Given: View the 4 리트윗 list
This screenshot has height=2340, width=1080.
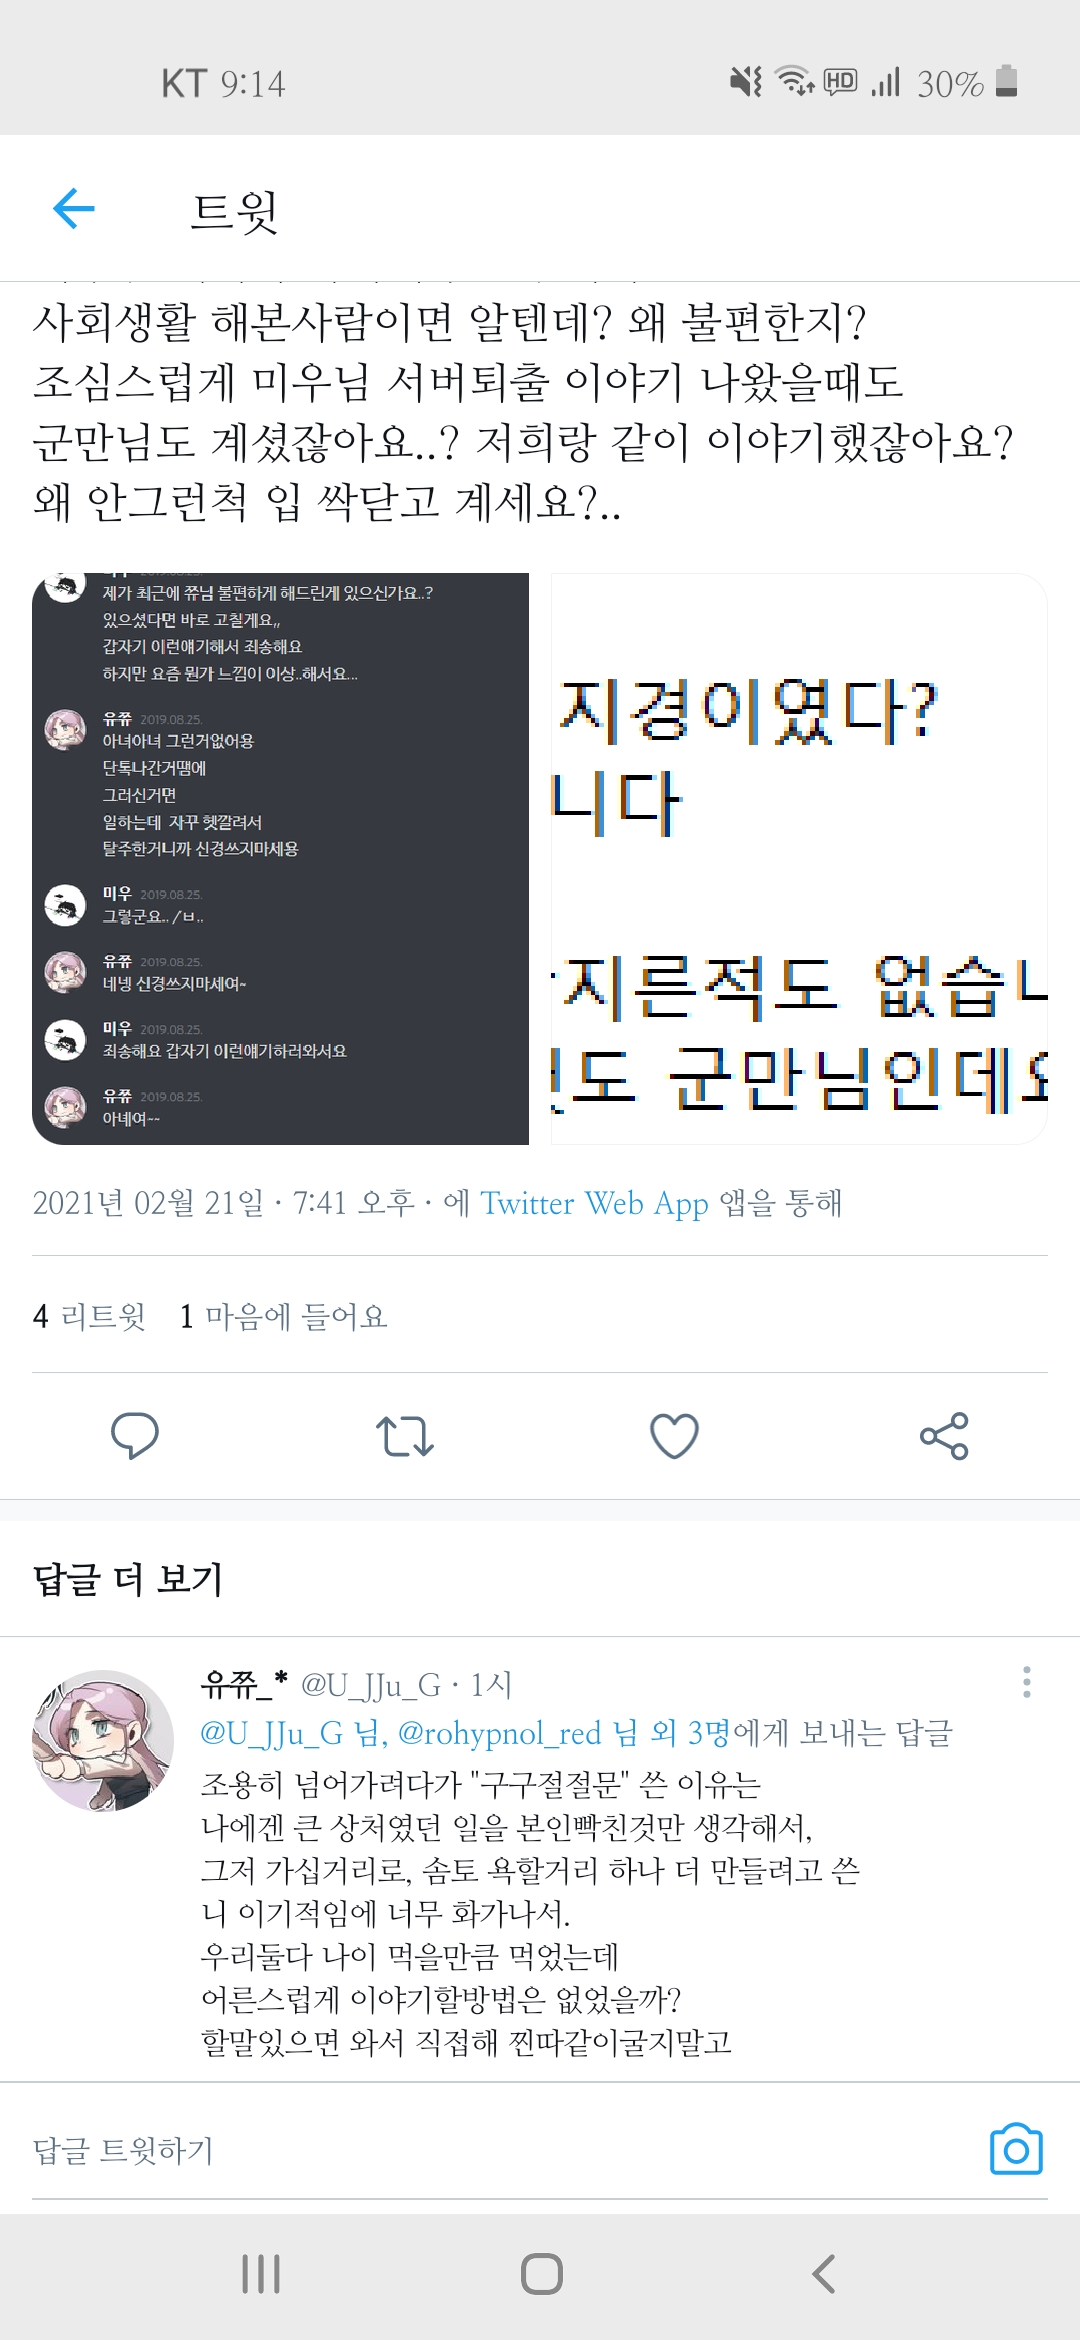Looking at the screenshot, I should click(x=89, y=1316).
